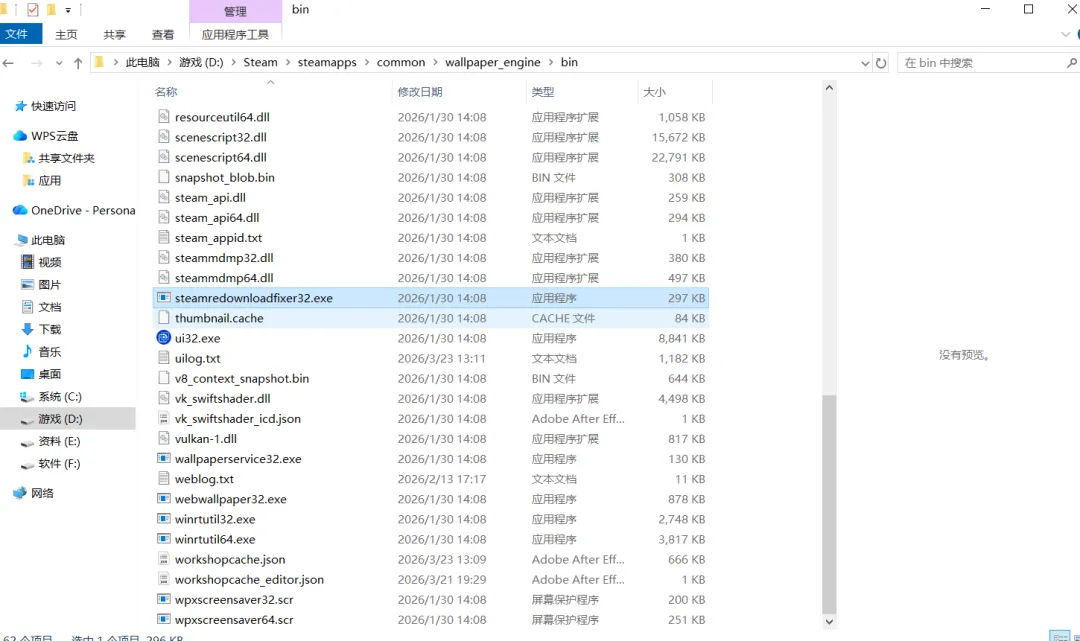The image size is (1080, 641).
Task: Click the quick access properties checkmark icon
Action: pos(32,10)
